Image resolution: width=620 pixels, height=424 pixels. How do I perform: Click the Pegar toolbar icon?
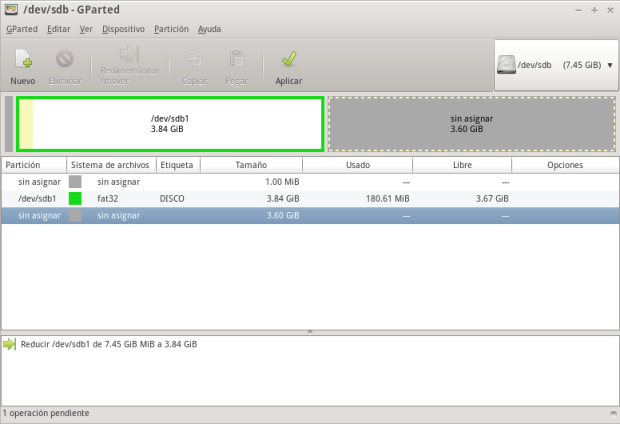tap(237, 60)
